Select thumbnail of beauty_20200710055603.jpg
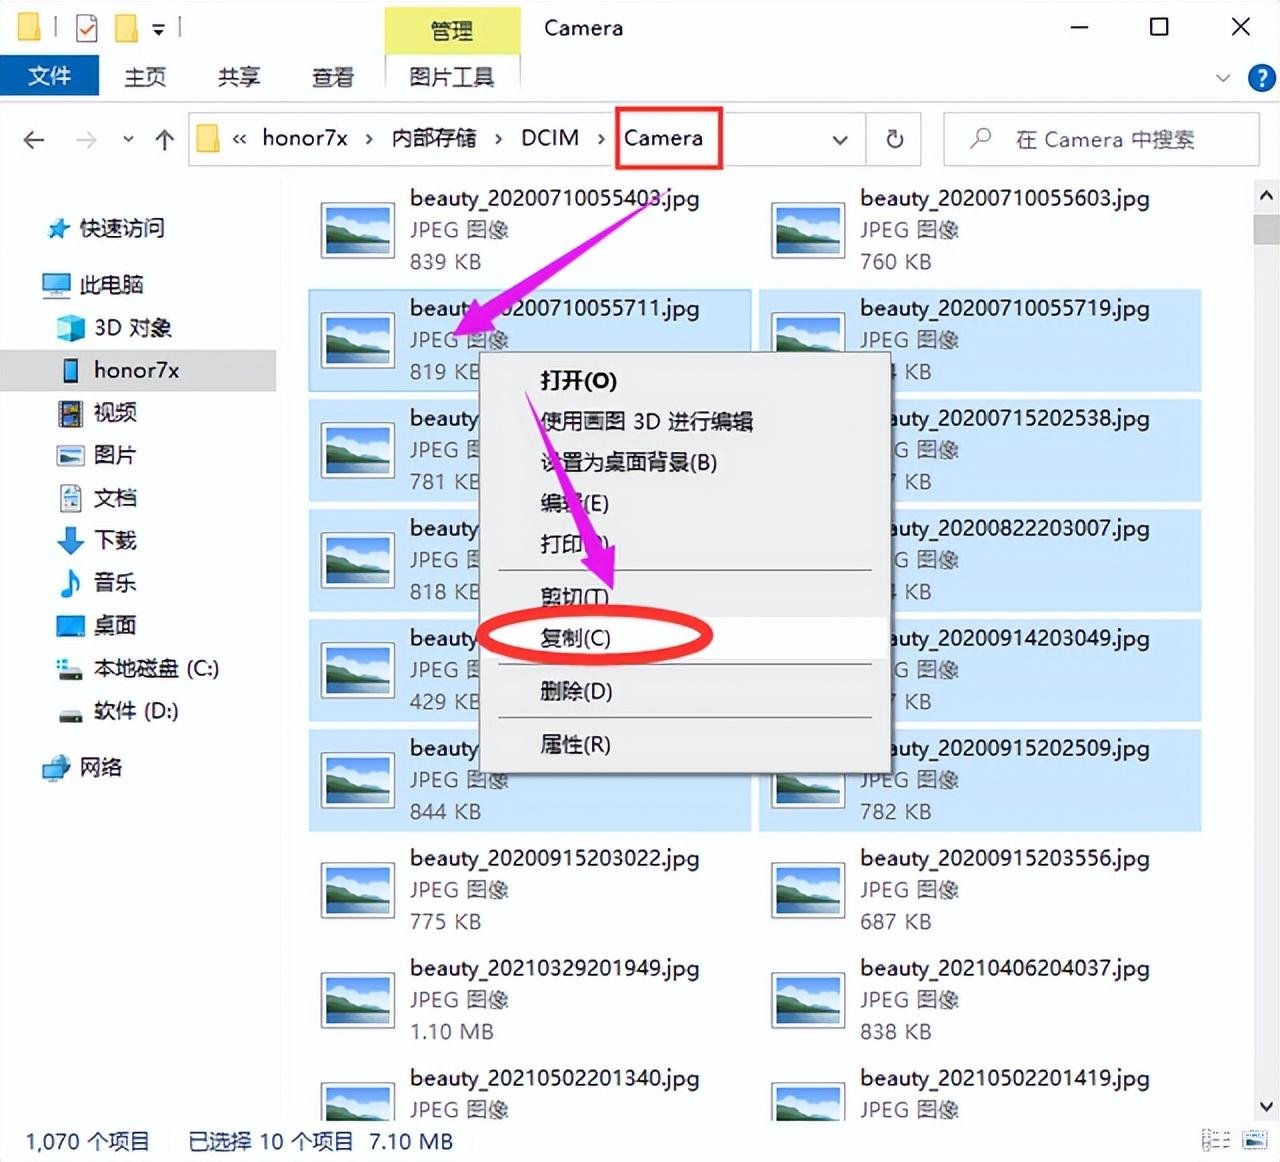The image size is (1280, 1162). (807, 231)
